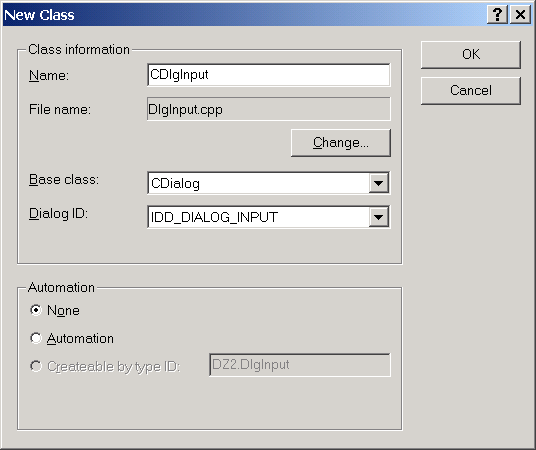The width and height of the screenshot is (536, 450).
Task: Click the IDD_DIALOG_INPUT combo box text
Action: coord(214,217)
